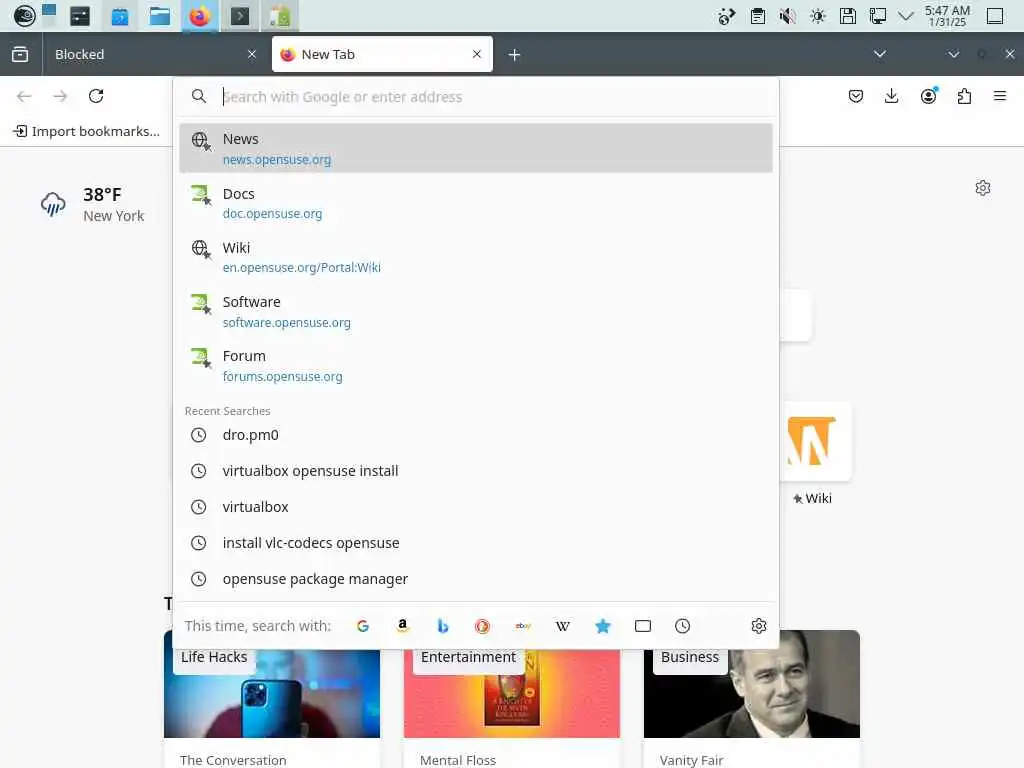Search open tabs using the tabs icon

click(643, 626)
